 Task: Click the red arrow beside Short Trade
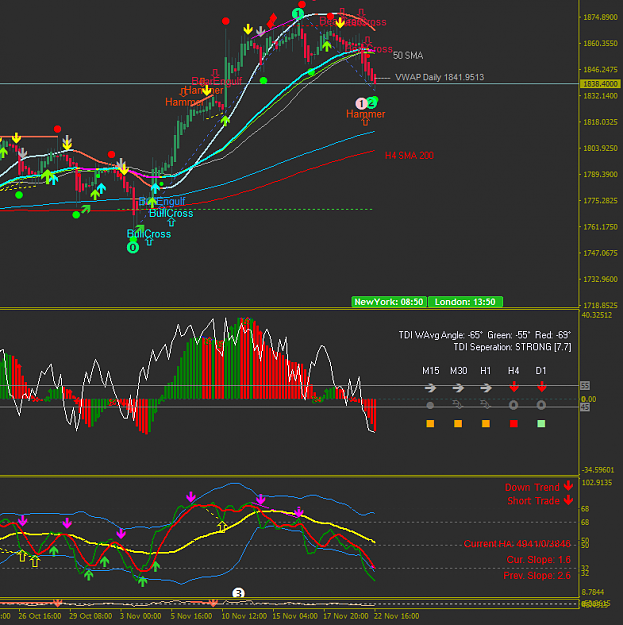pos(568,500)
